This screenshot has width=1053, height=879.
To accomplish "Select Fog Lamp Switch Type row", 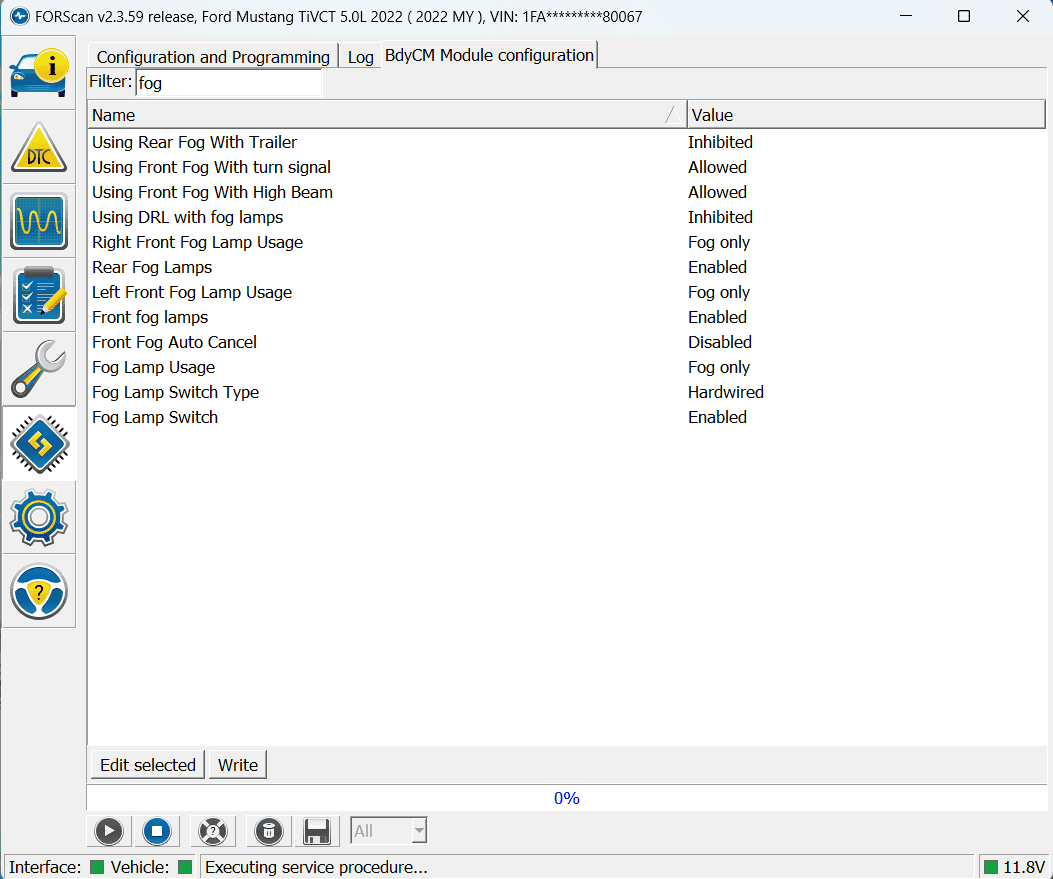I will pos(566,392).
